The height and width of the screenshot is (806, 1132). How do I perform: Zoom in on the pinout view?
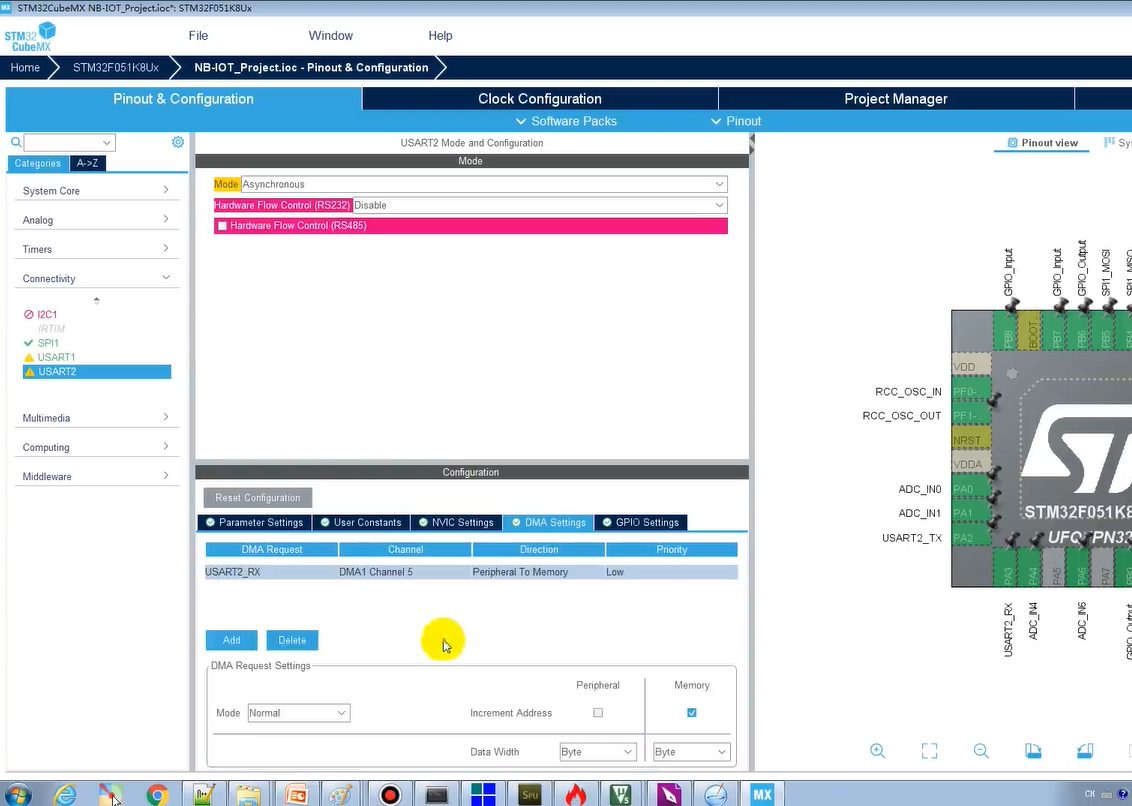(x=877, y=751)
